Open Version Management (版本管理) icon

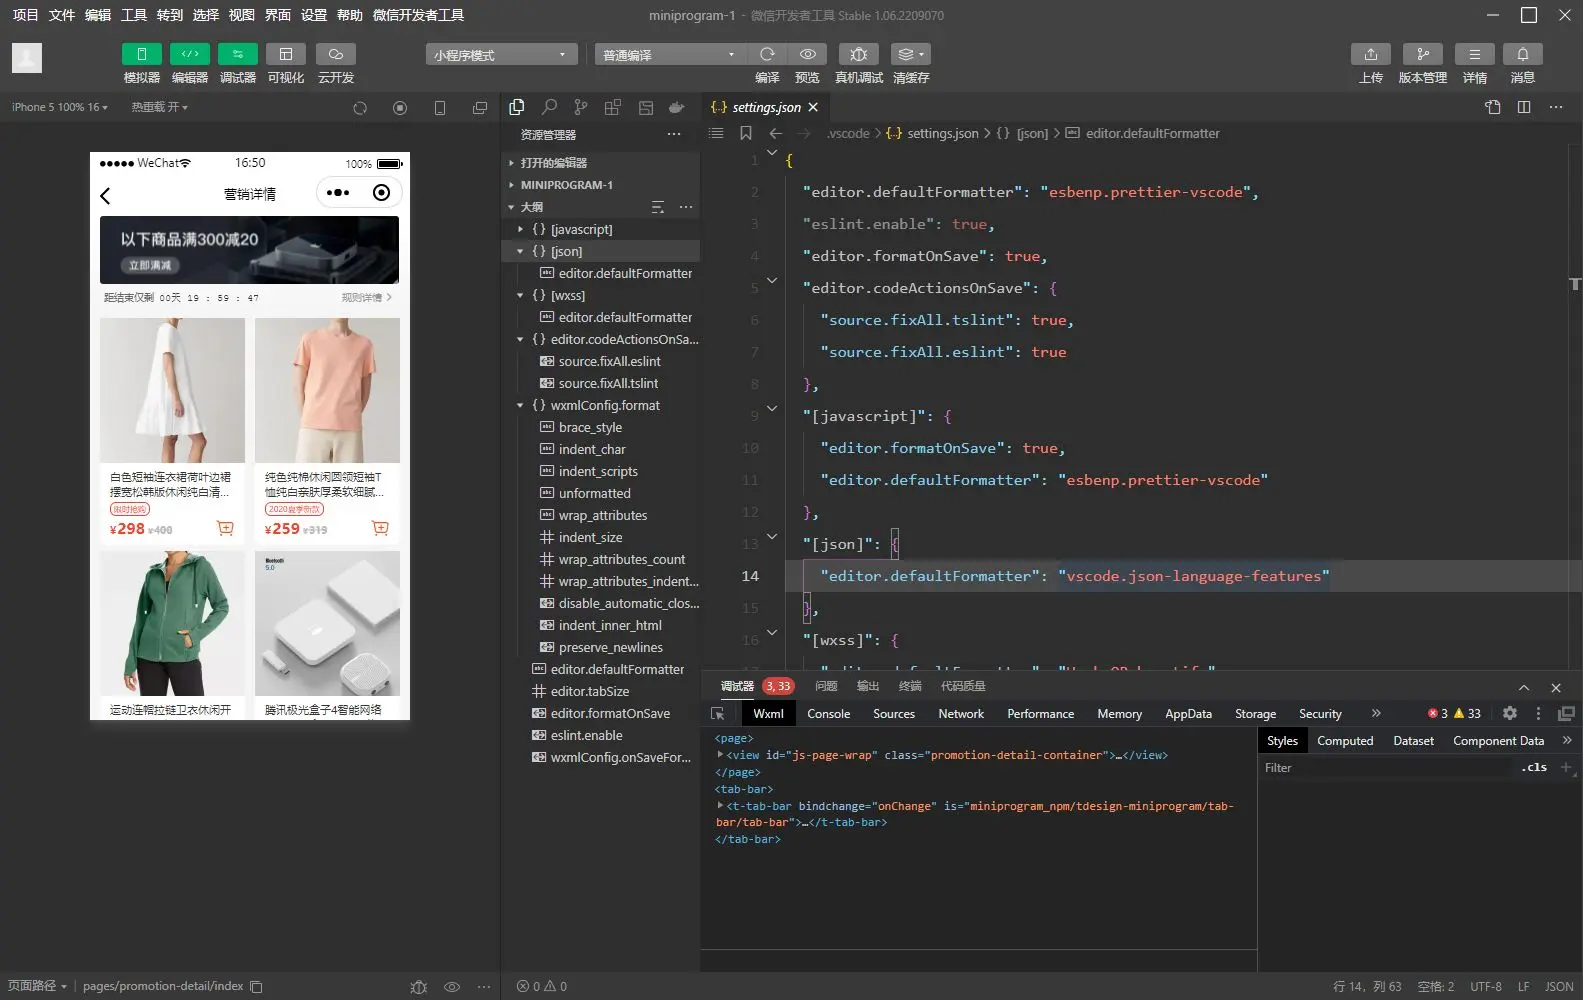[1422, 55]
